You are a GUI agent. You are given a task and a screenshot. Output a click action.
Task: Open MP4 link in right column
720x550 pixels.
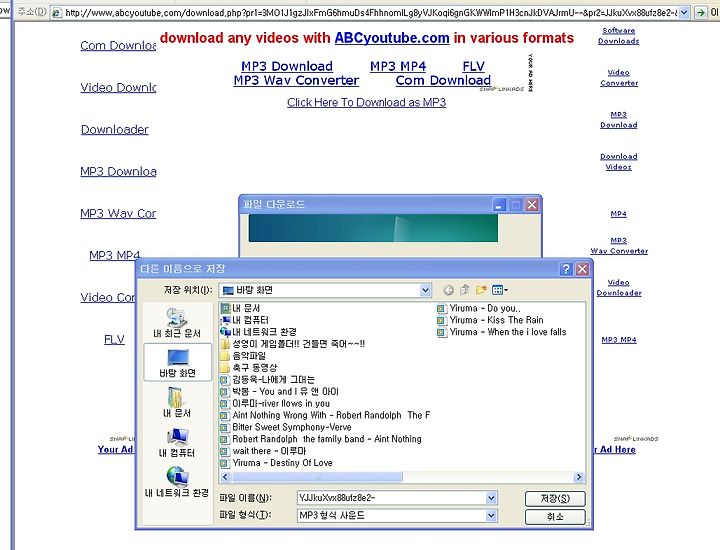point(619,213)
